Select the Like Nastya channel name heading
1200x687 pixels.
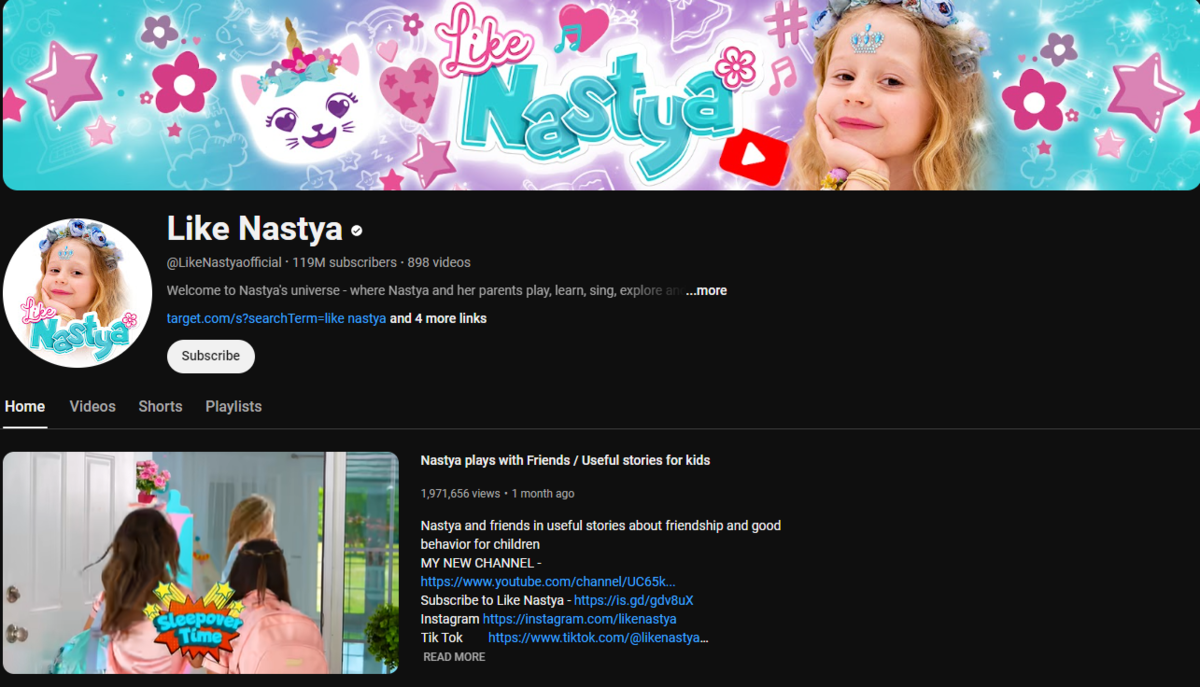tap(255, 229)
